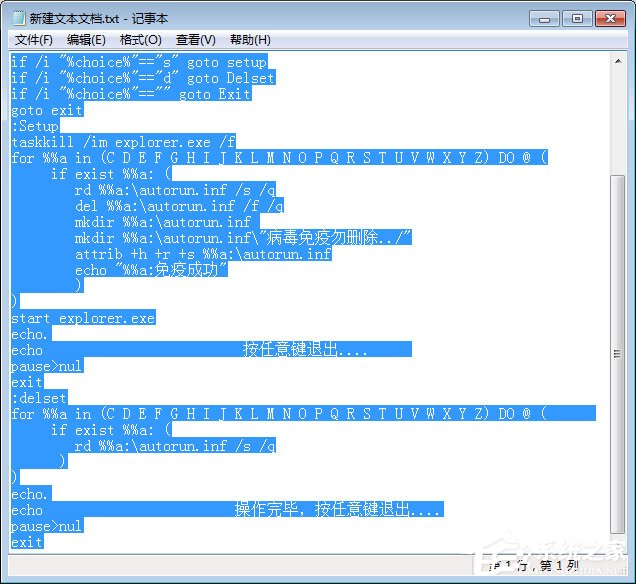The width and height of the screenshot is (636, 584).
Task: Click the last 'exit' line of the file
Action: click(x=27, y=542)
